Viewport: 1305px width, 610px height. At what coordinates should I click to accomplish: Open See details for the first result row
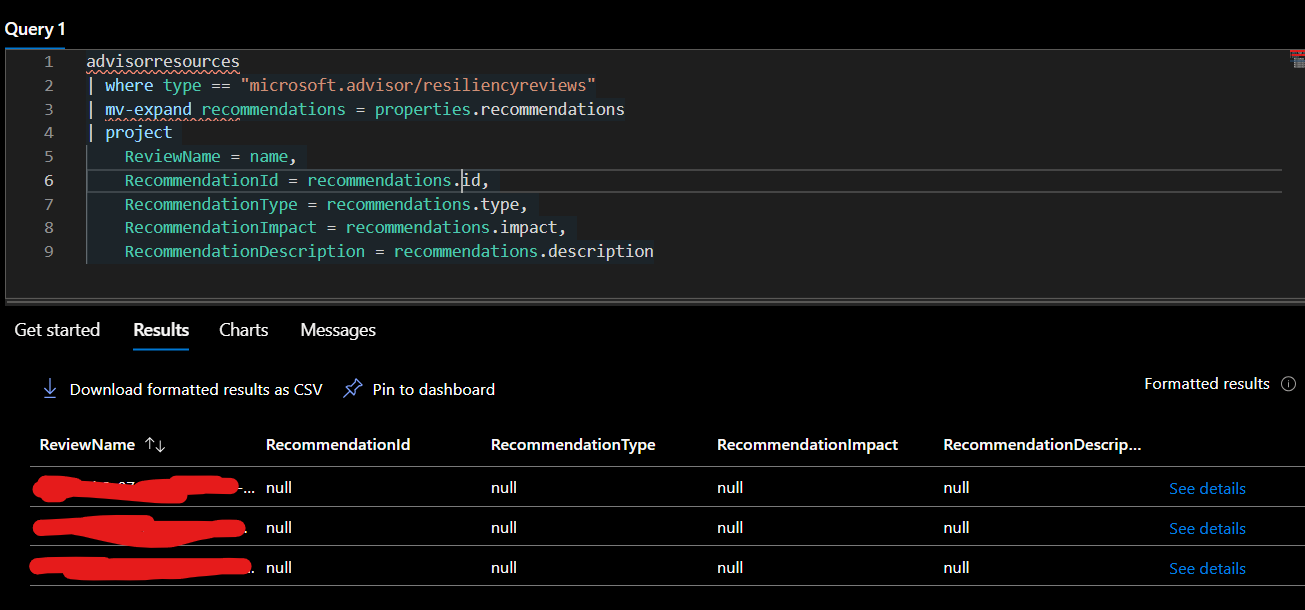(1207, 489)
